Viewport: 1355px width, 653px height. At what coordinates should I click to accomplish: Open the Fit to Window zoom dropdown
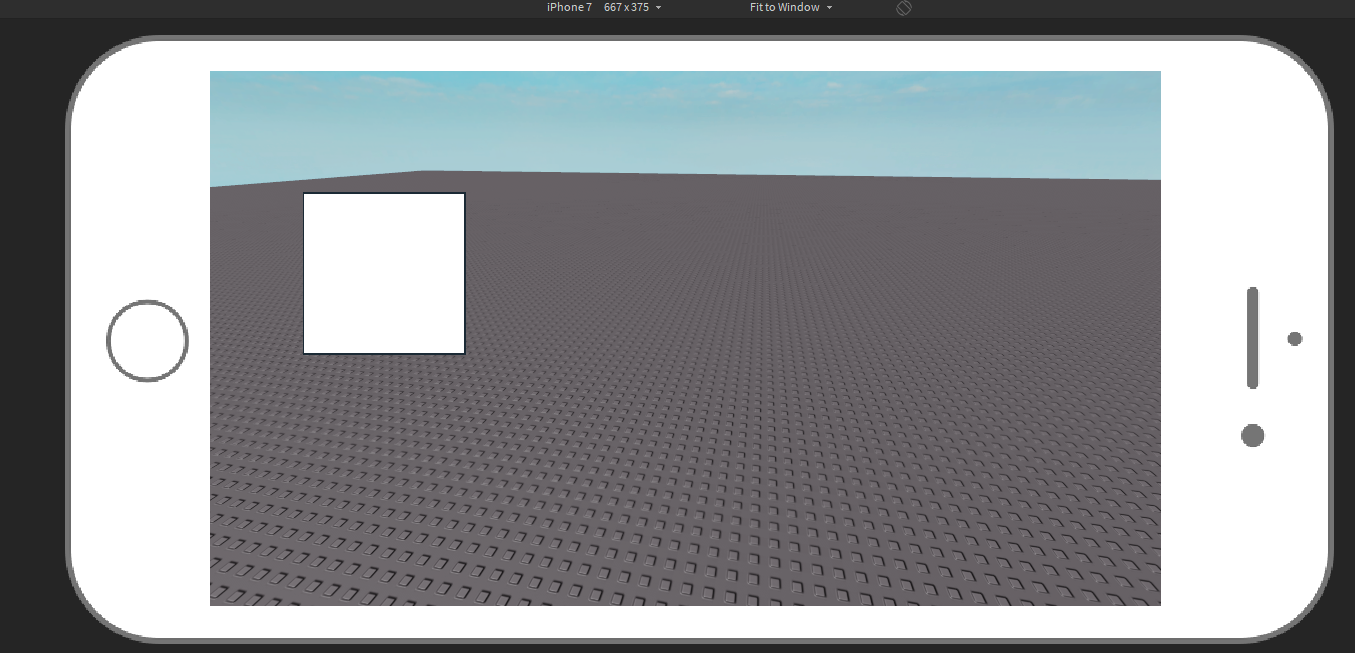pyautogui.click(x=791, y=8)
